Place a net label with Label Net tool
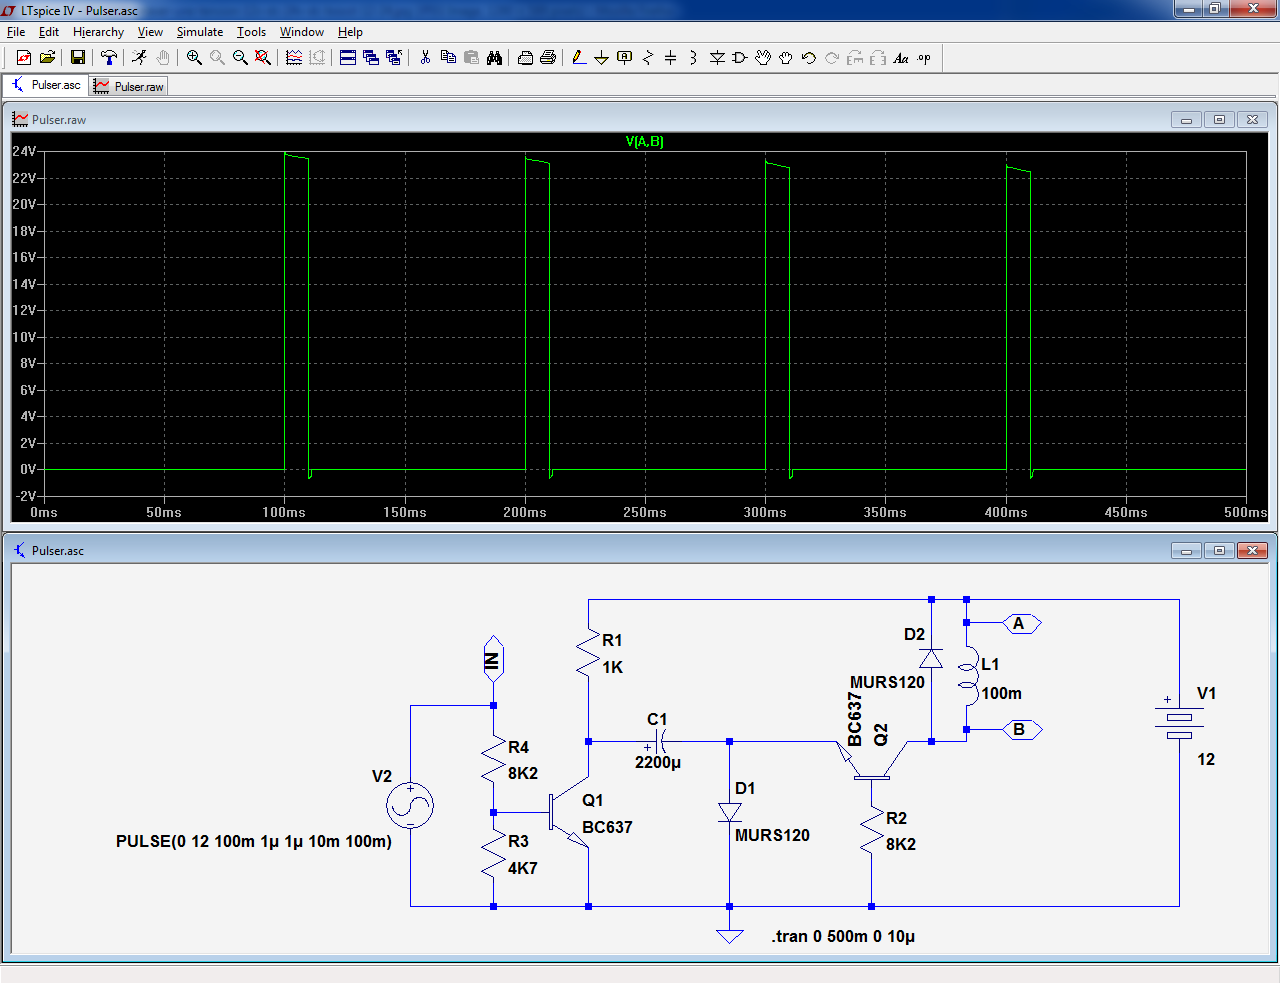Image resolution: width=1280 pixels, height=984 pixels. pyautogui.click(x=625, y=58)
